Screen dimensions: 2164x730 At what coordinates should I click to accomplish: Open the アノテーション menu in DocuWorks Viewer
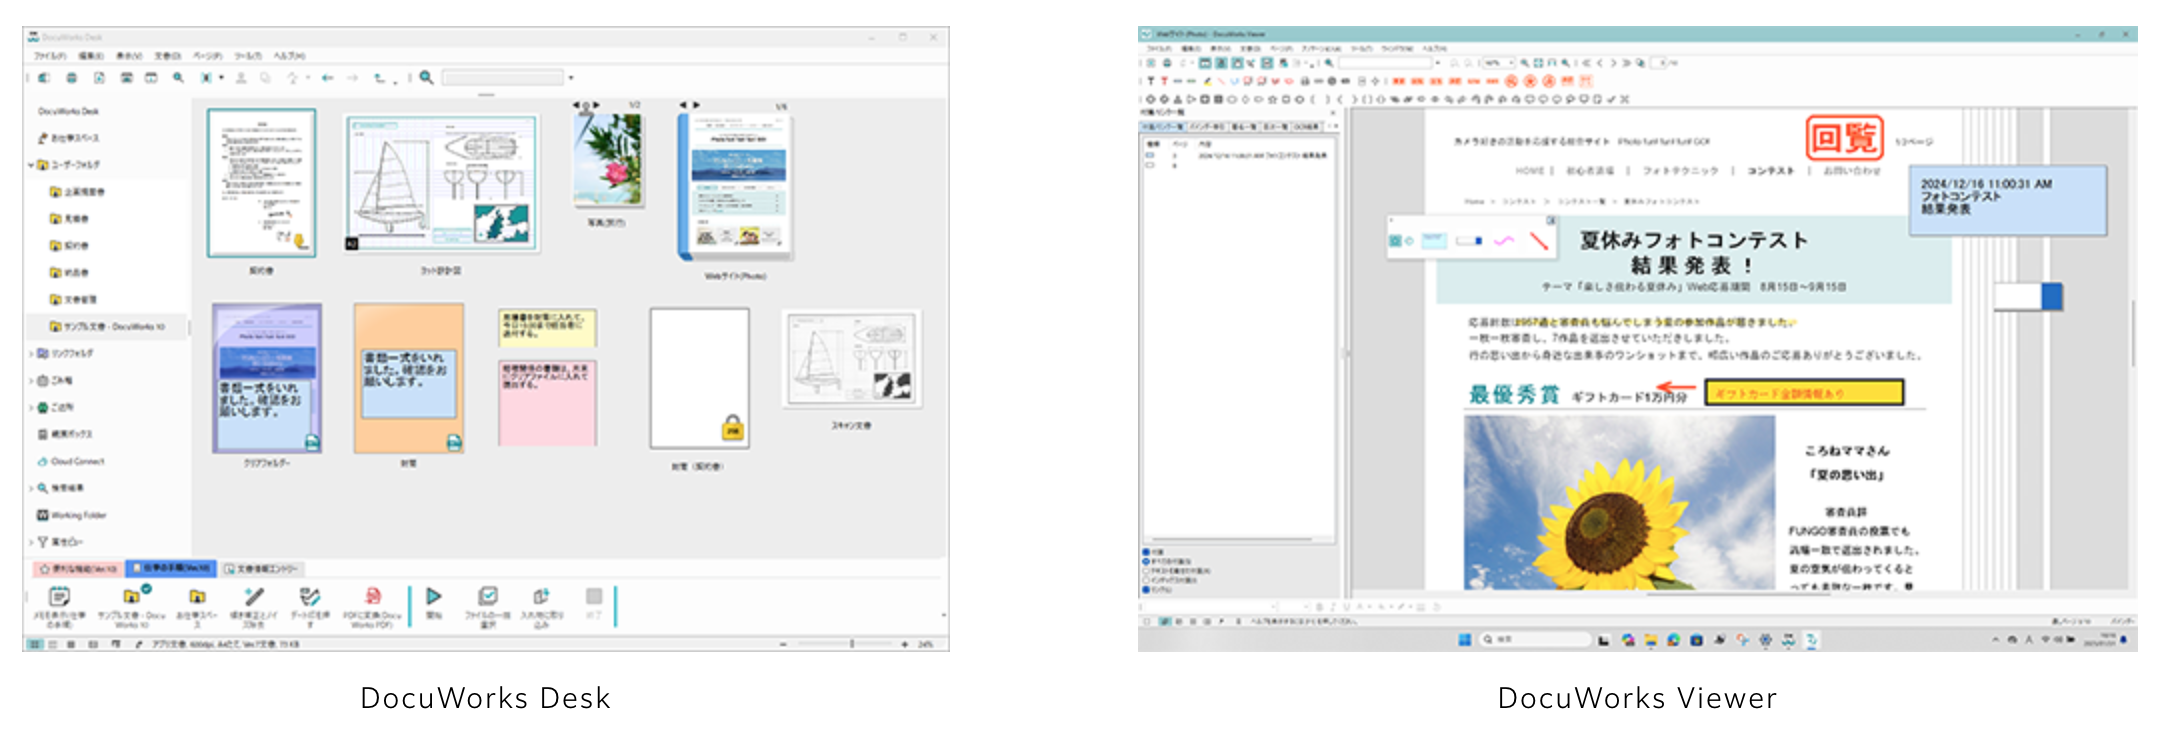(1320, 48)
